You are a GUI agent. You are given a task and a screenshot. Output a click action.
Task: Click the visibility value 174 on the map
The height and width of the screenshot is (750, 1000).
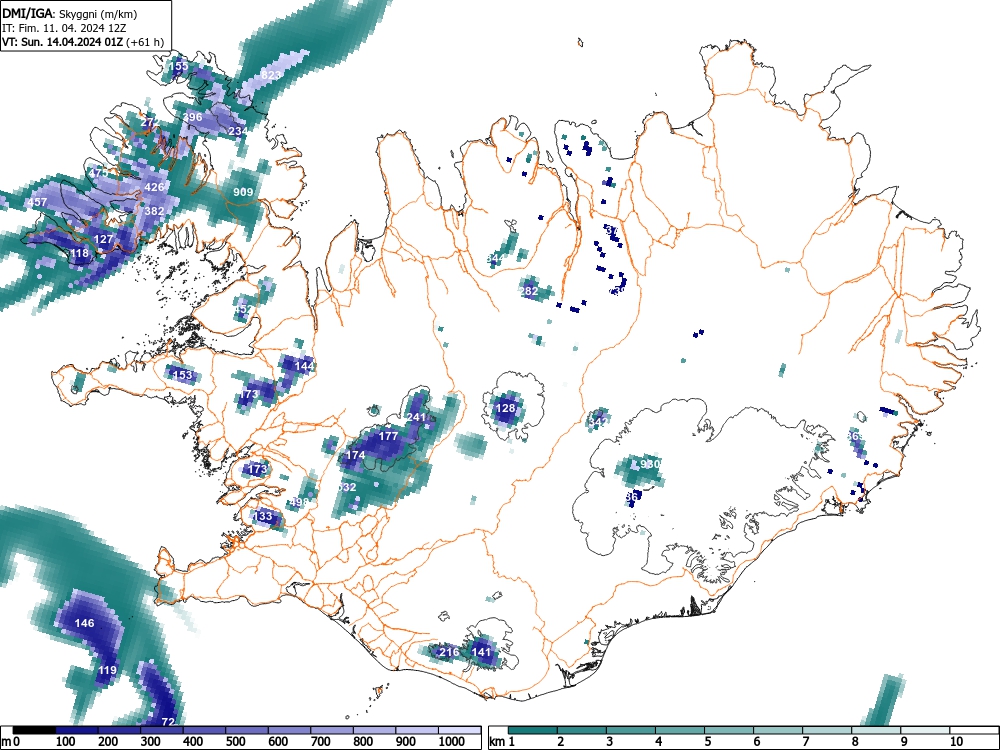coord(355,455)
